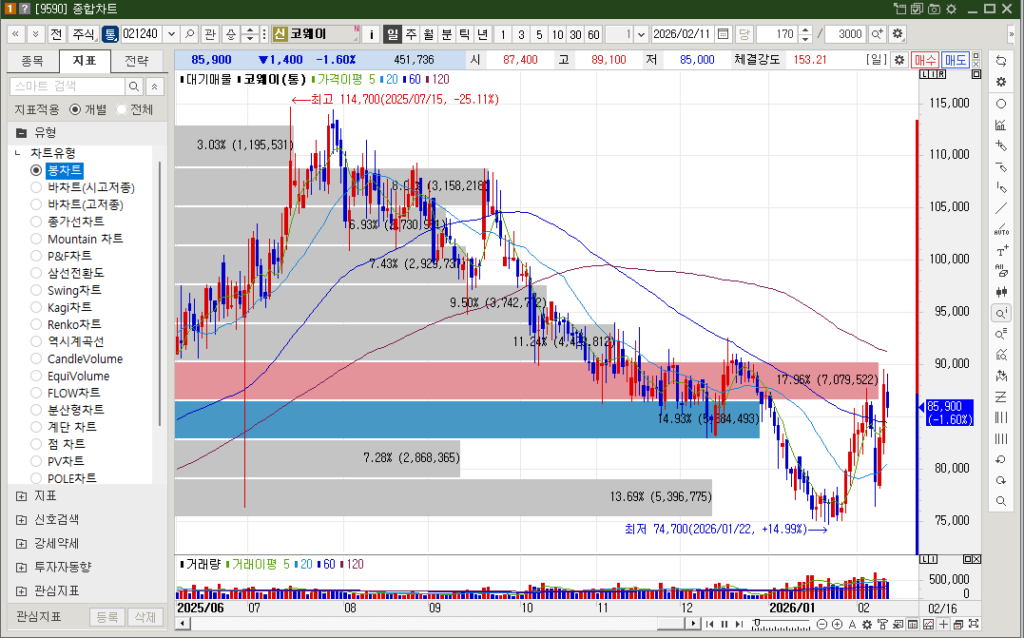This screenshot has height=638, width=1024.
Task: Click the bottom magnifier in right toolbar
Action: (1000, 502)
